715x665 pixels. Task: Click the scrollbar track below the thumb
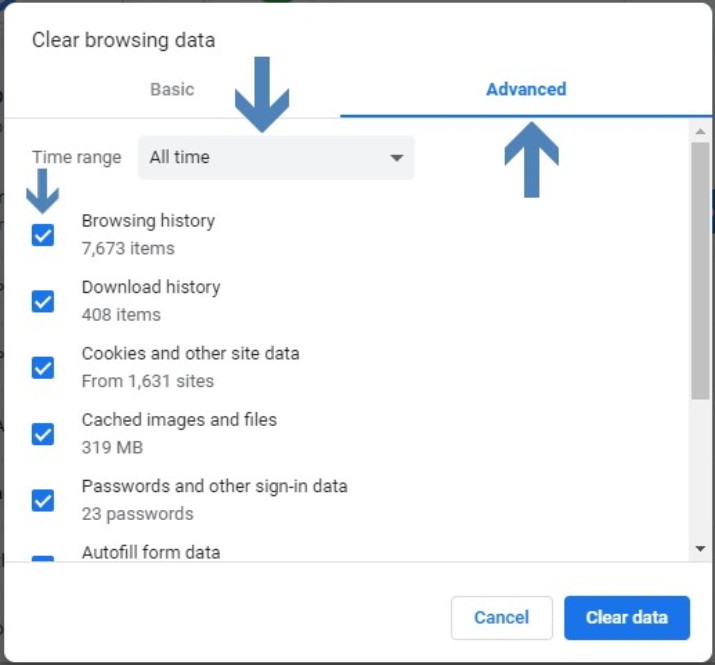(x=700, y=470)
